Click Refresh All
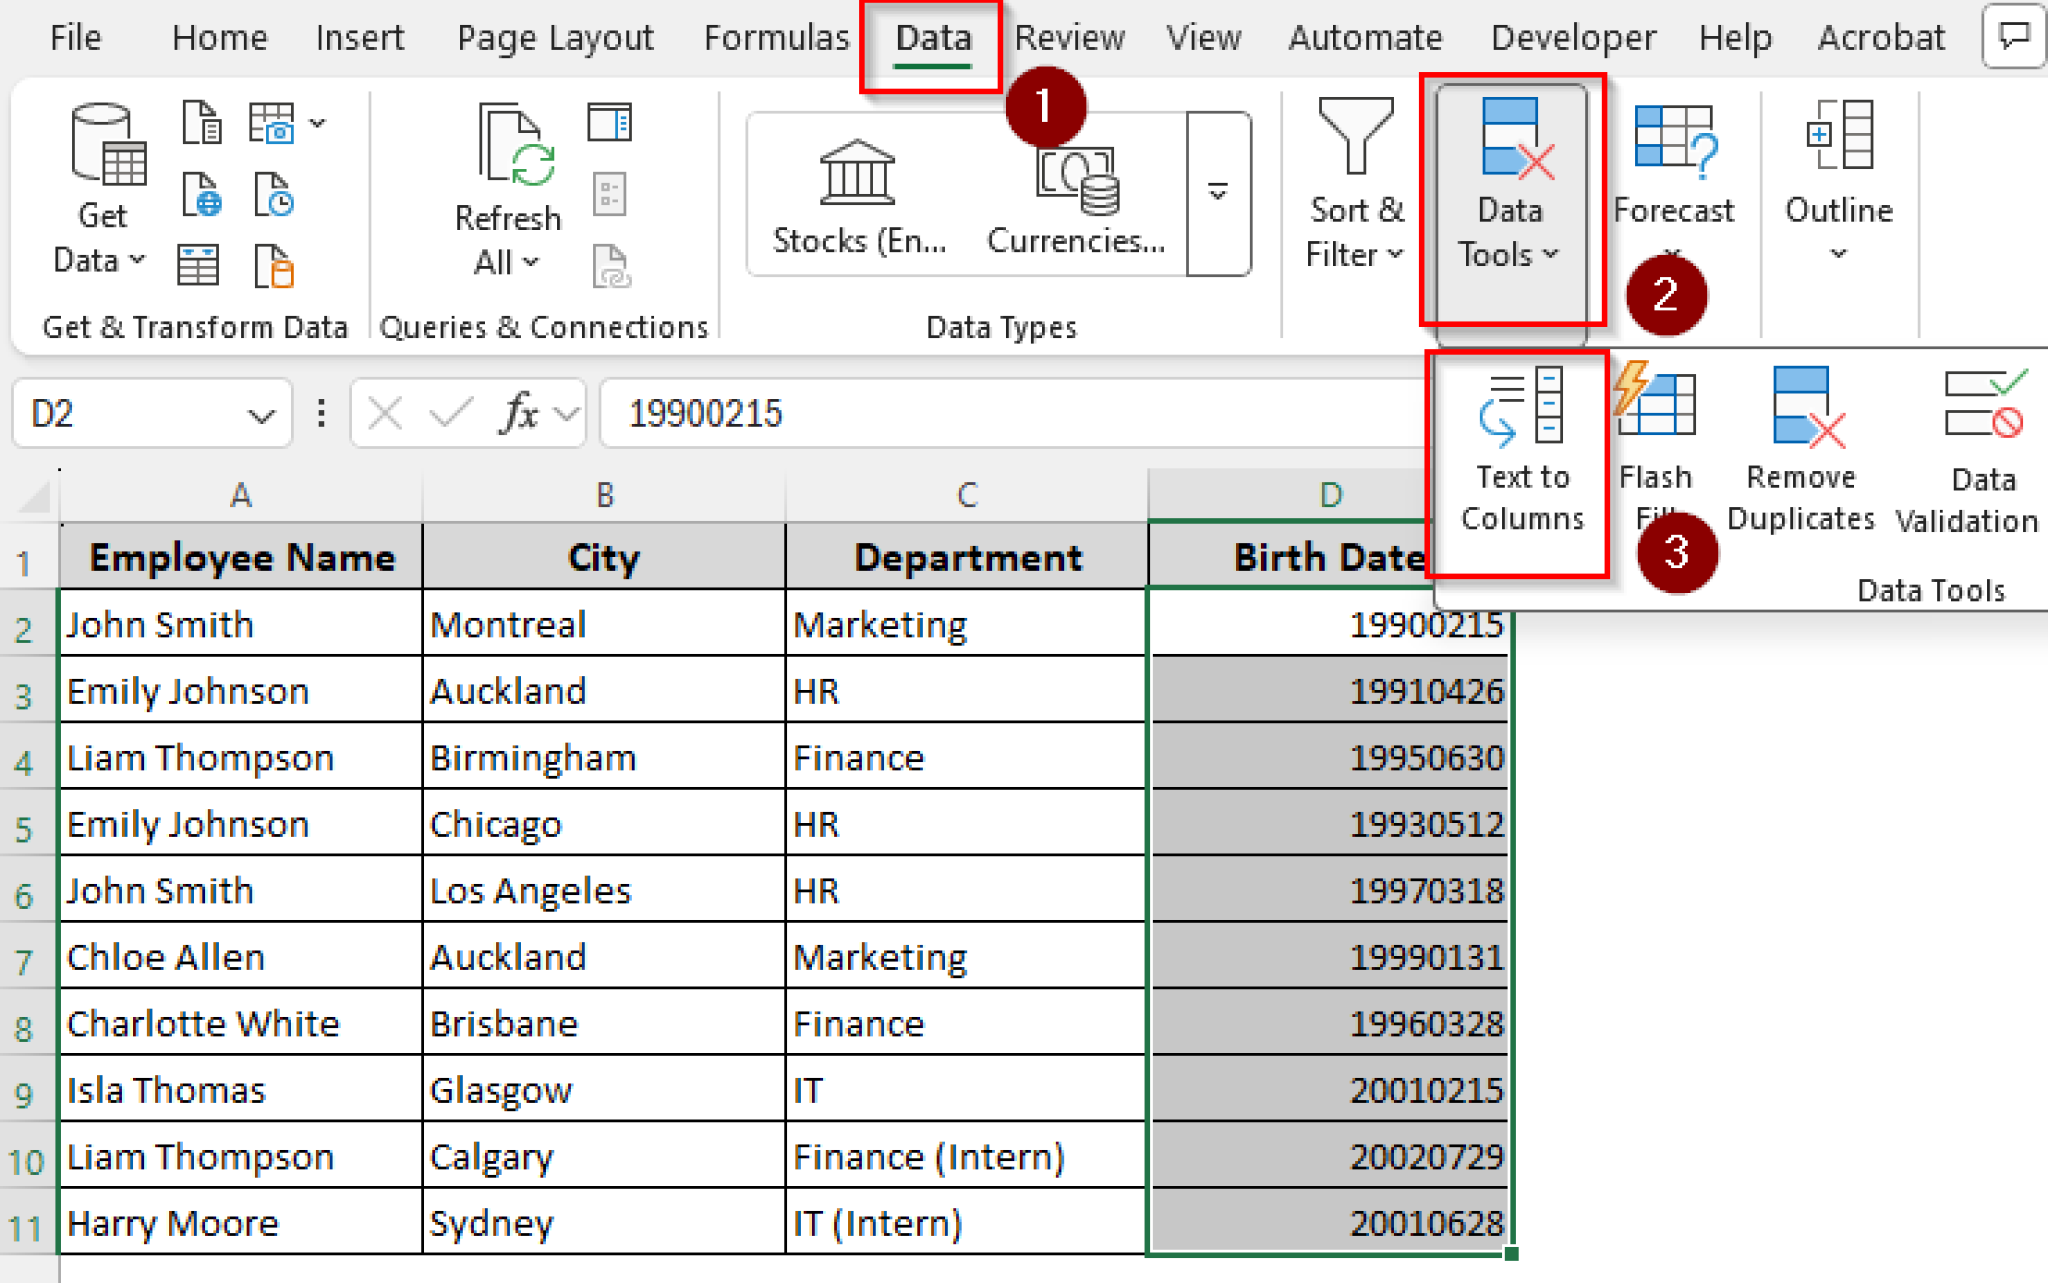This screenshot has width=2048, height=1283. click(x=508, y=190)
